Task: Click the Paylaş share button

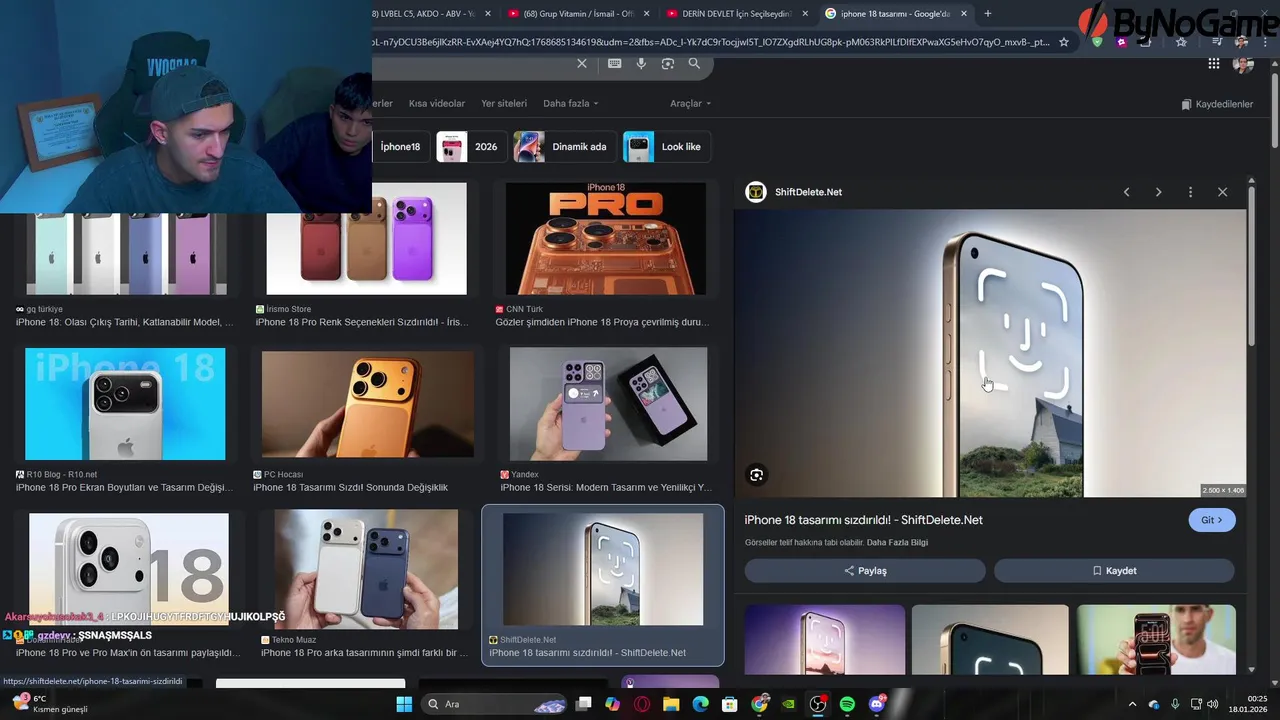Action: (x=865, y=571)
